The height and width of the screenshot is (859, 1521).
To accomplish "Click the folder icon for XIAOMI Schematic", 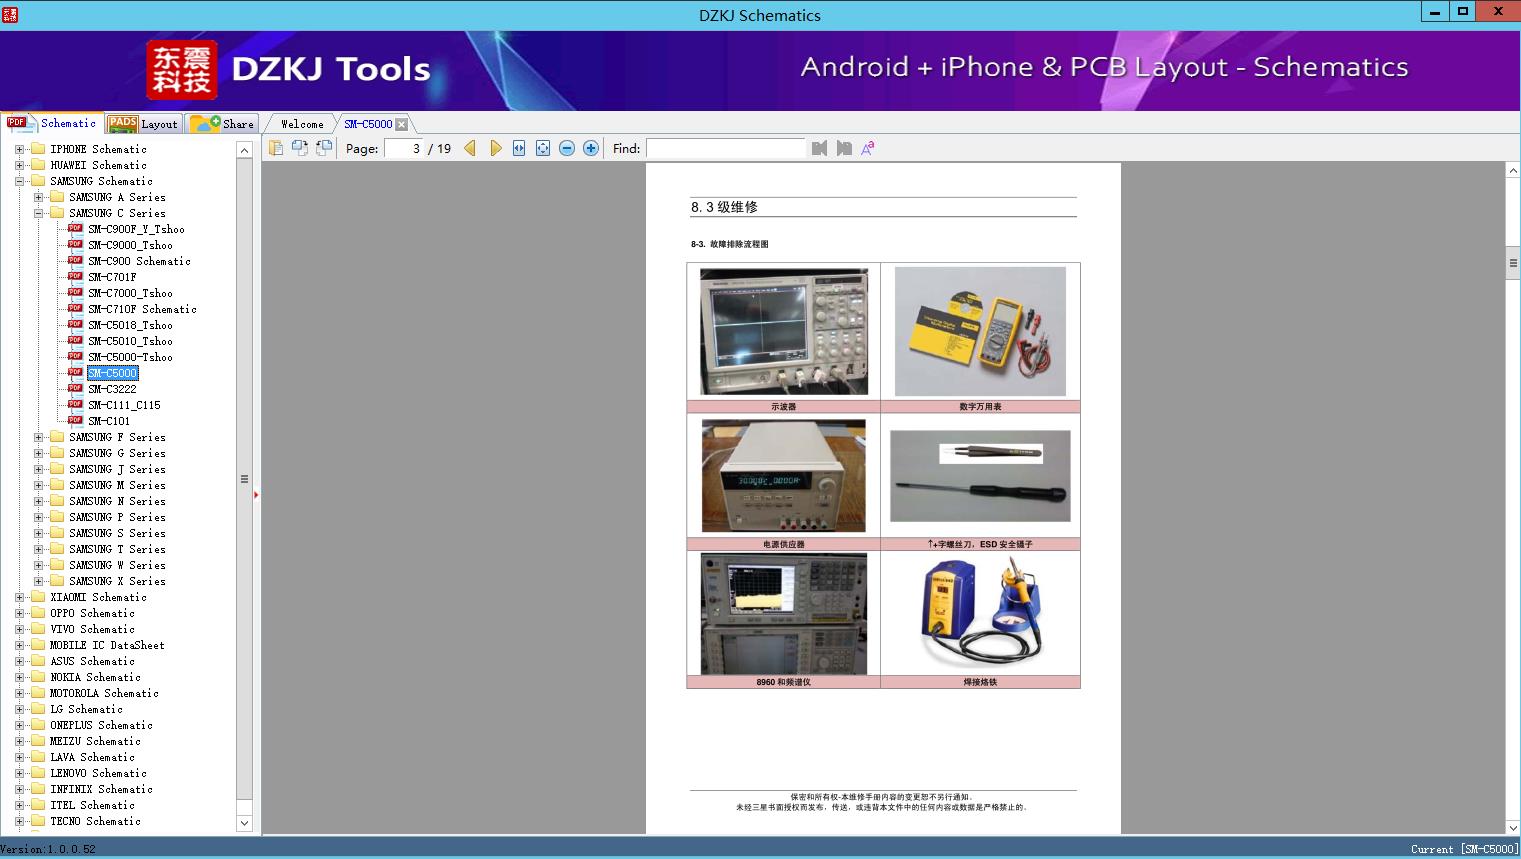I will tap(38, 596).
